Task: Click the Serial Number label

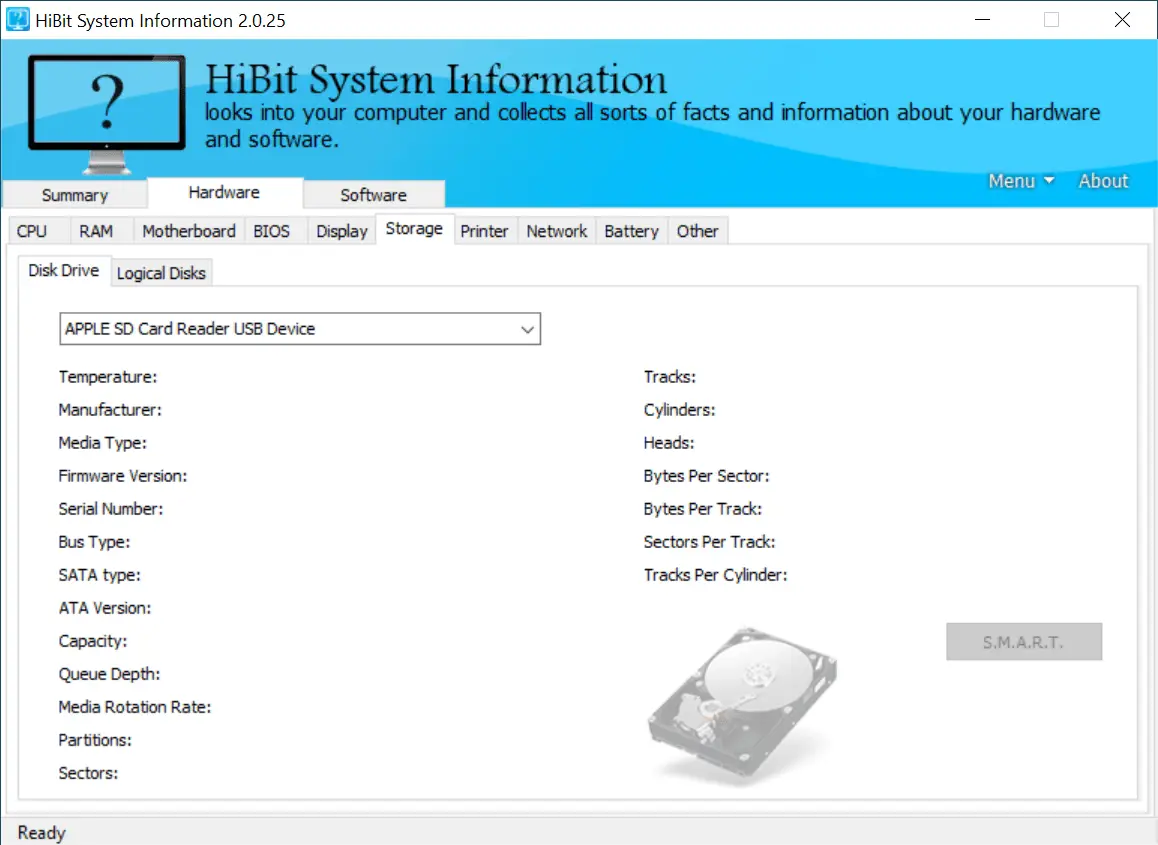Action: pyautogui.click(x=111, y=509)
